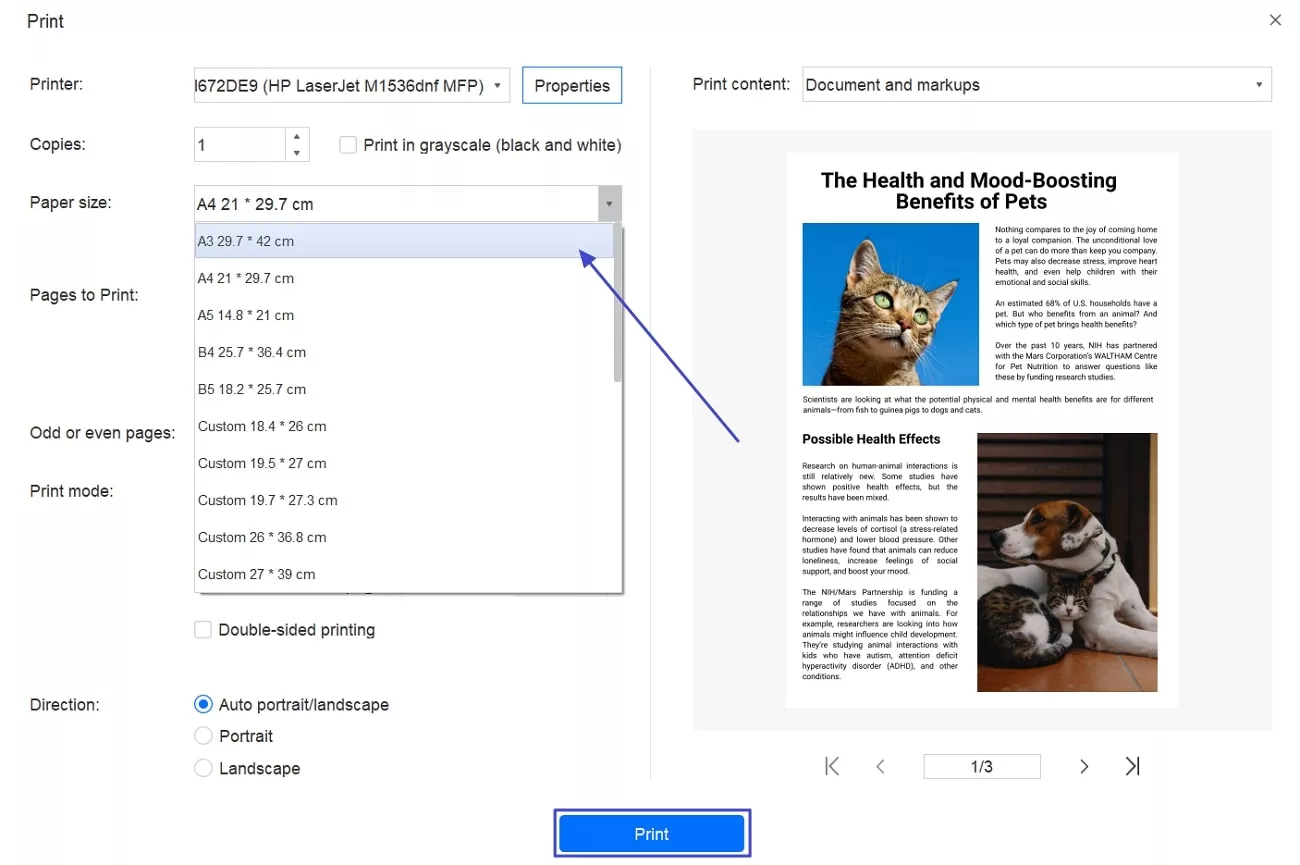This screenshot has height=865, width=1300.
Task: Click the page number field 1/3
Action: point(981,767)
